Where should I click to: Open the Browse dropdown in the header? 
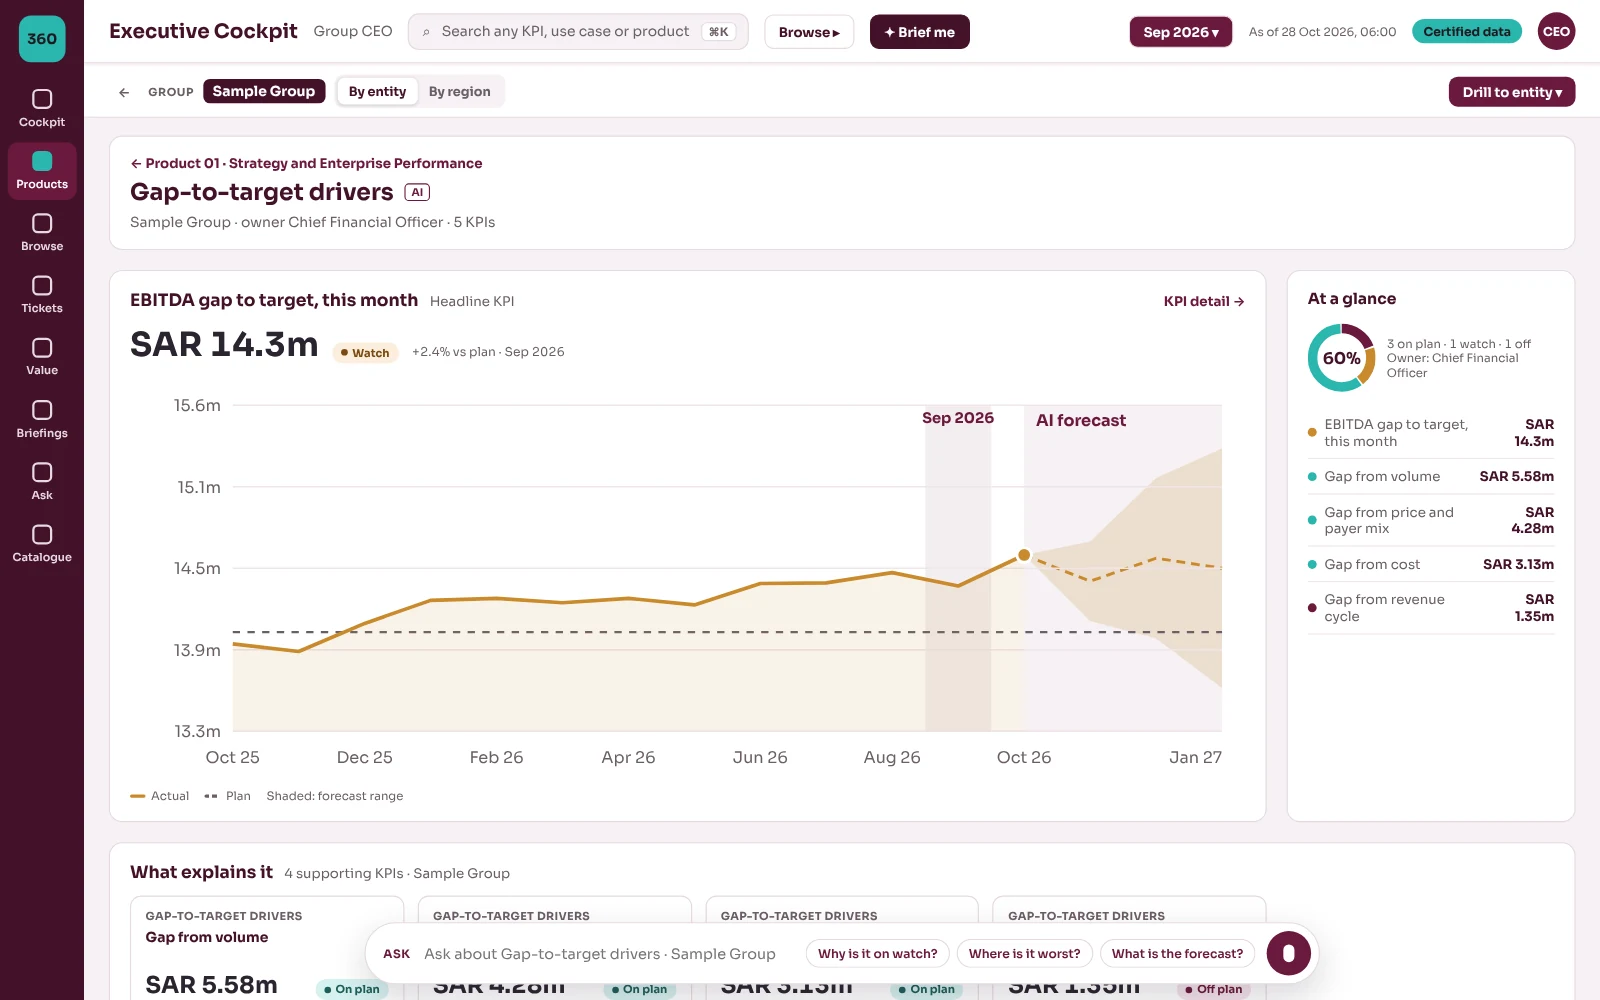[x=809, y=32]
